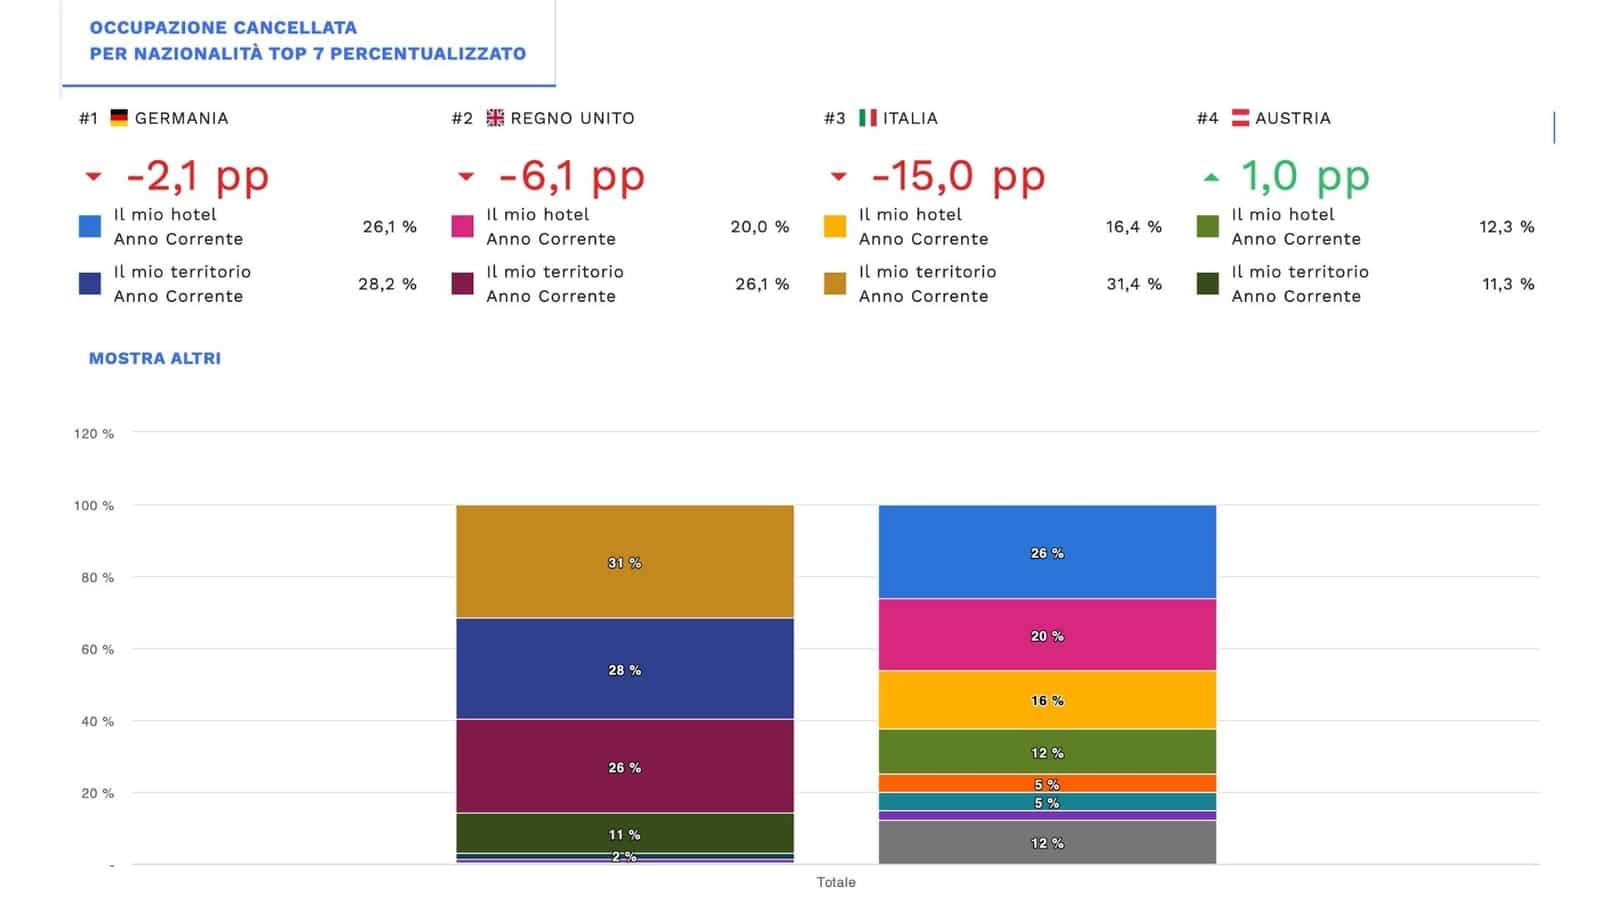The height and width of the screenshot is (900, 1600).
Task: Click the -15,0 pp Italia value
Action: 958,177
